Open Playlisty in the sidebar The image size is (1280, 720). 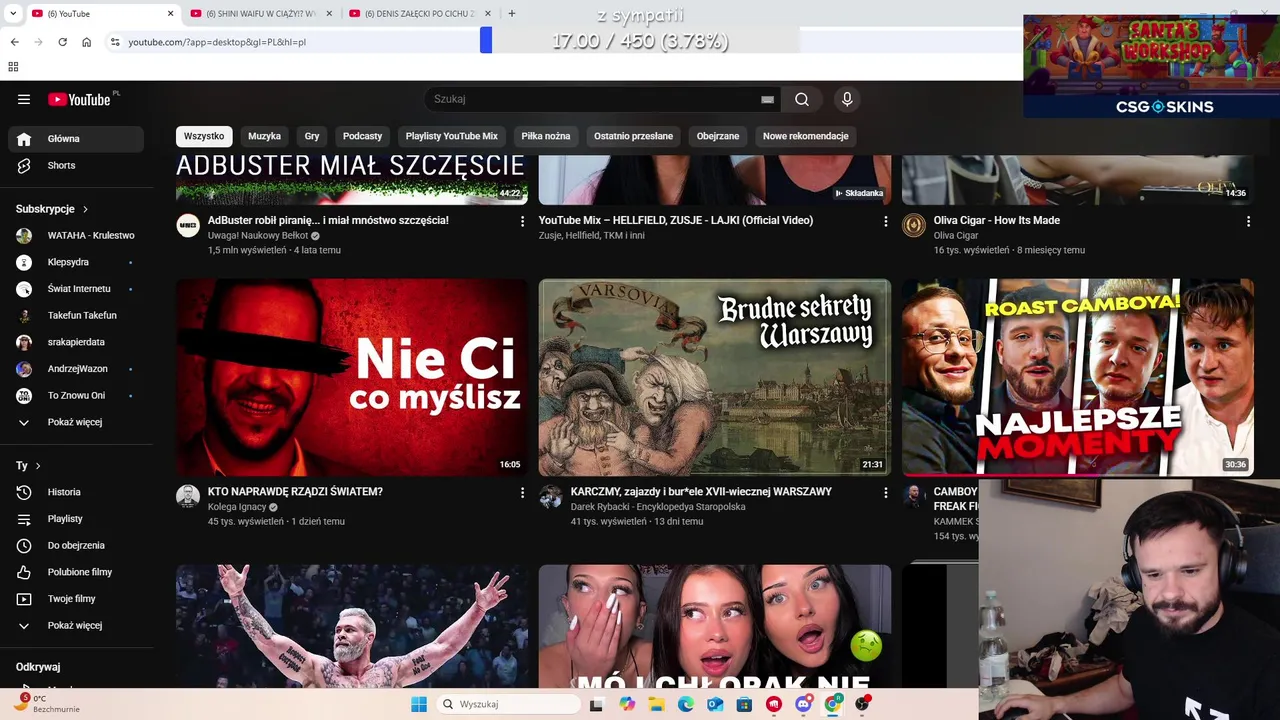coord(76,519)
